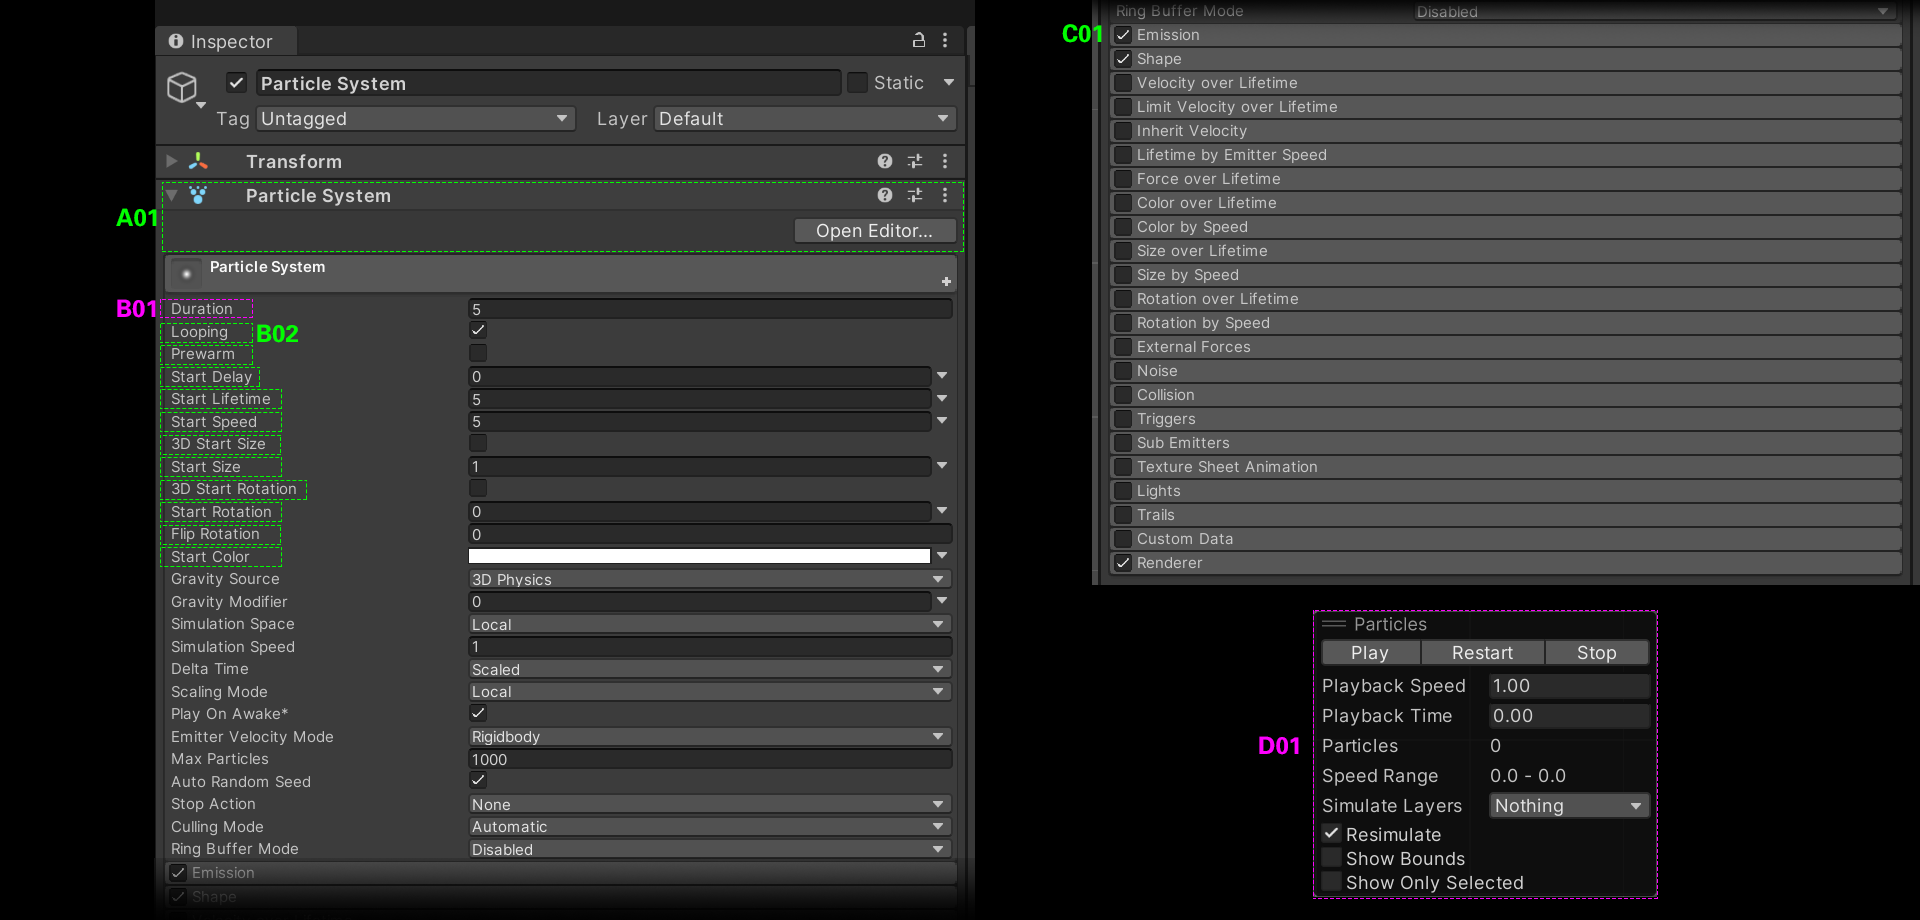The width and height of the screenshot is (1920, 920).
Task: Click the GameObject name field
Action: tap(548, 83)
